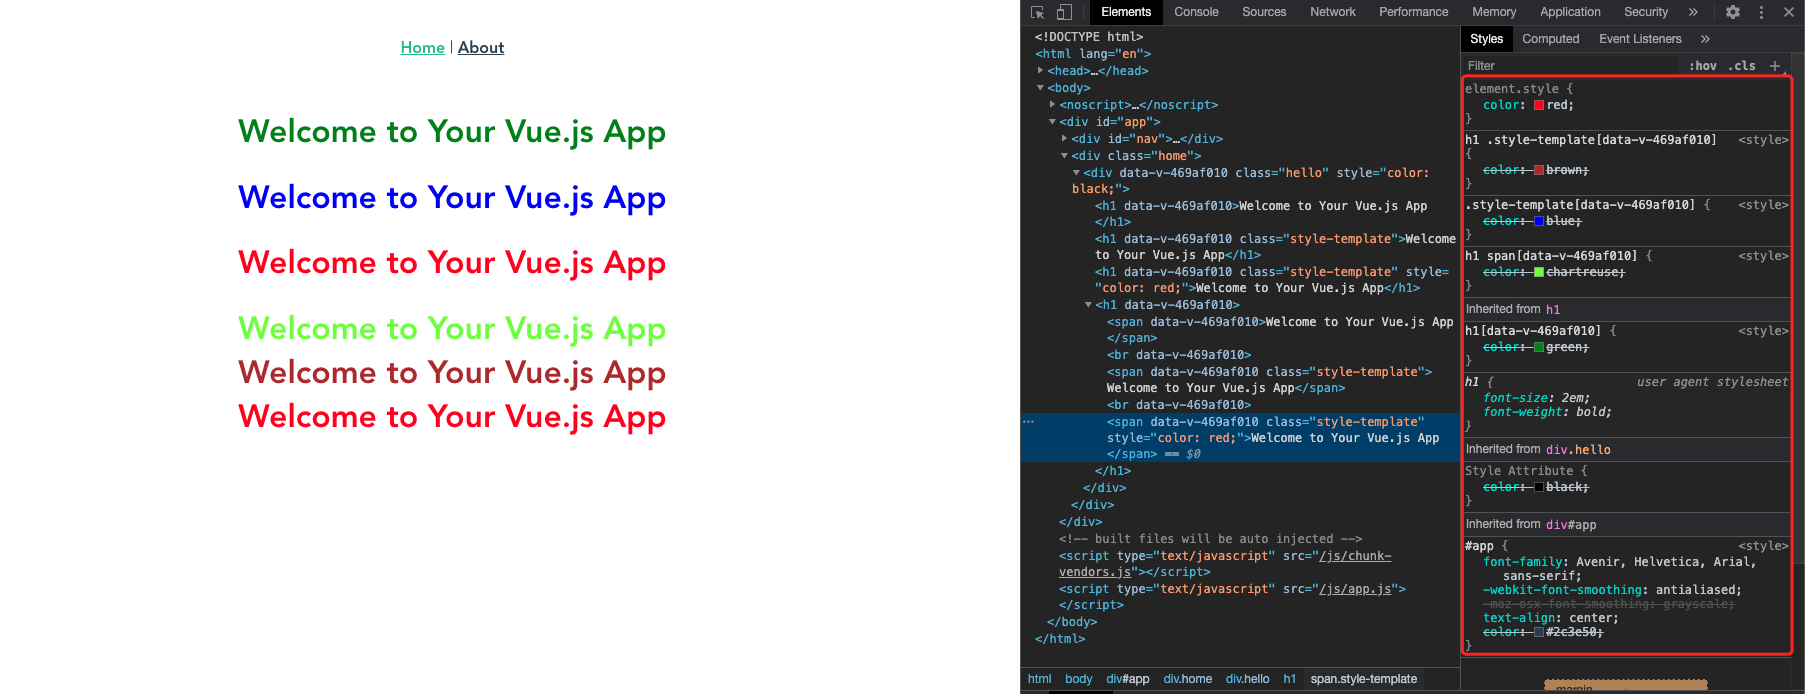The image size is (1805, 694).
Task: Toggle the :hov element state button
Action: click(x=1702, y=66)
